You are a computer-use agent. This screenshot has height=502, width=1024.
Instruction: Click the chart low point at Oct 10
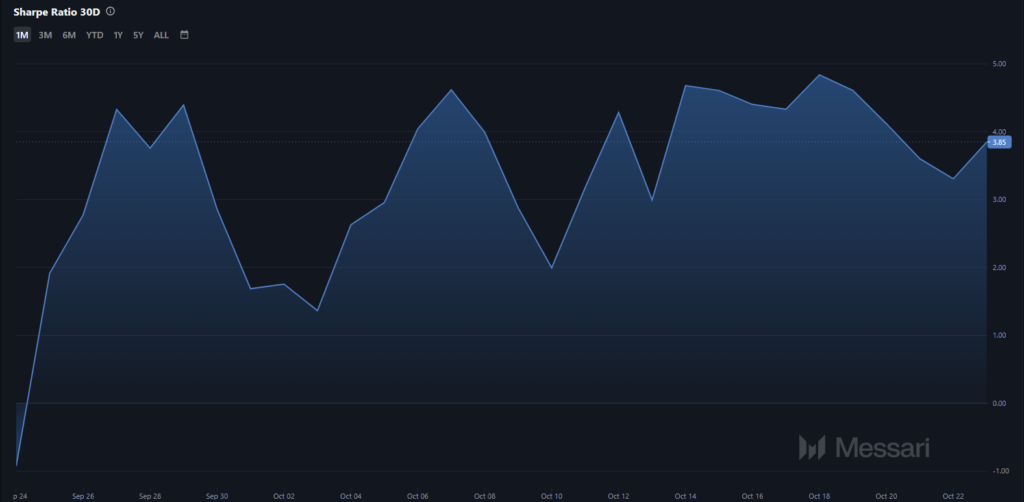pyautogui.click(x=551, y=268)
